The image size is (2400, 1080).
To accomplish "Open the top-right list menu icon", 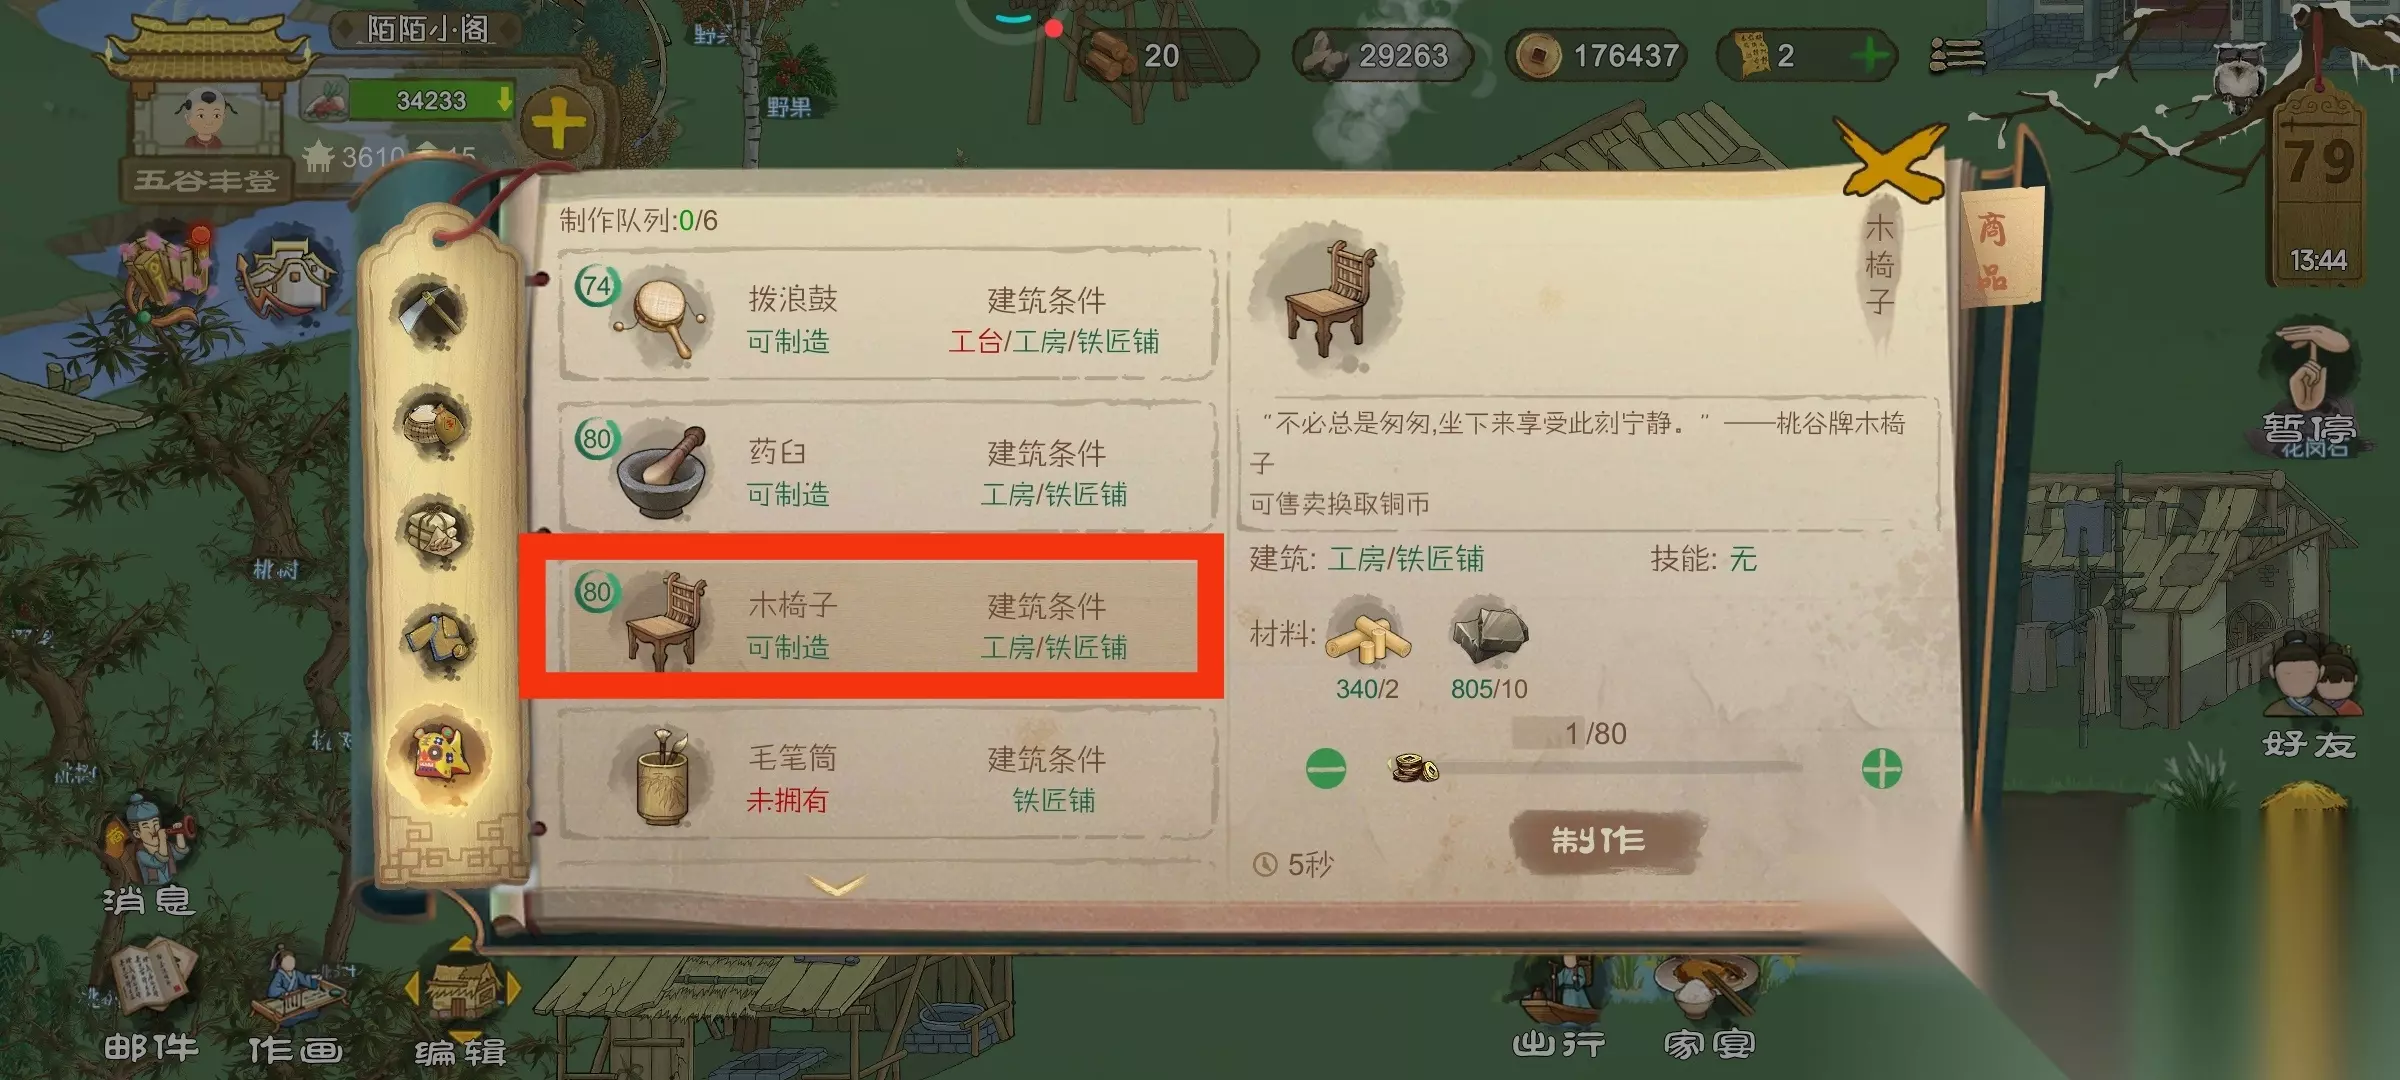I will pyautogui.click(x=1956, y=55).
